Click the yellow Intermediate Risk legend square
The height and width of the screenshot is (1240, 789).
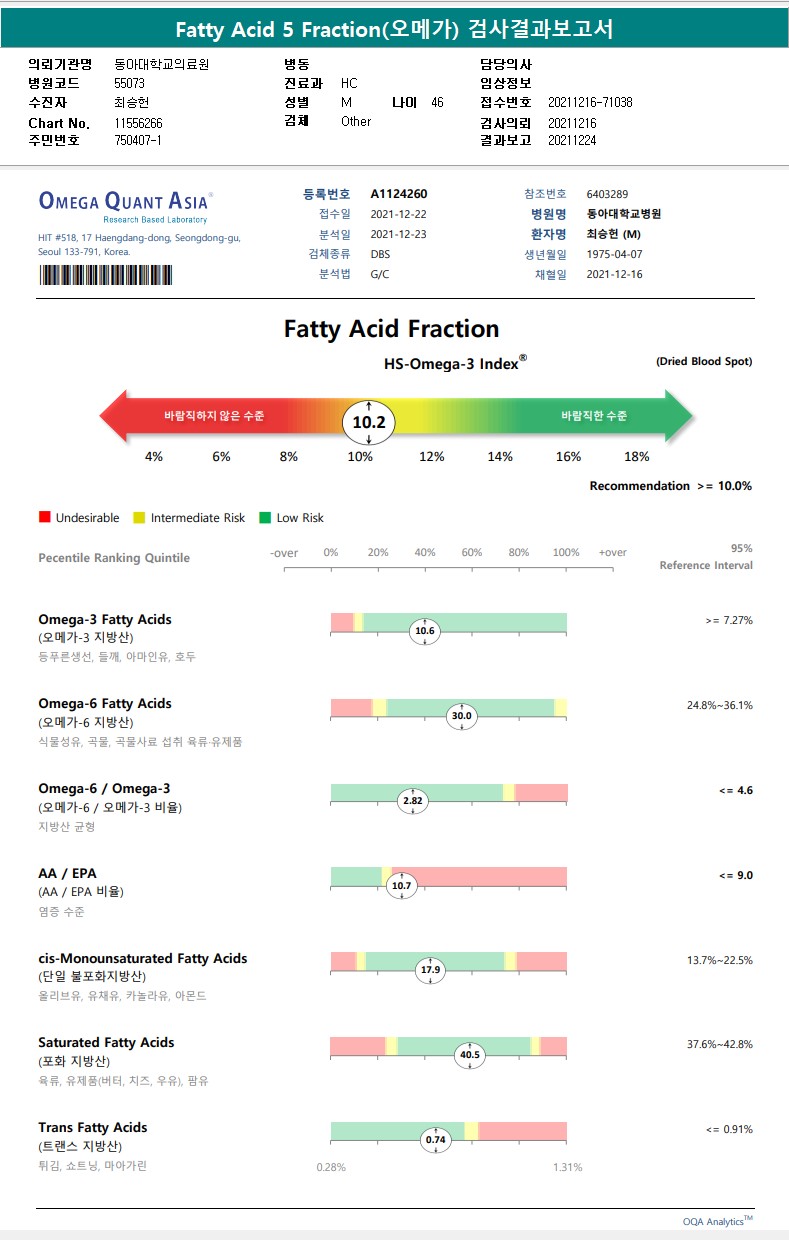point(139,518)
